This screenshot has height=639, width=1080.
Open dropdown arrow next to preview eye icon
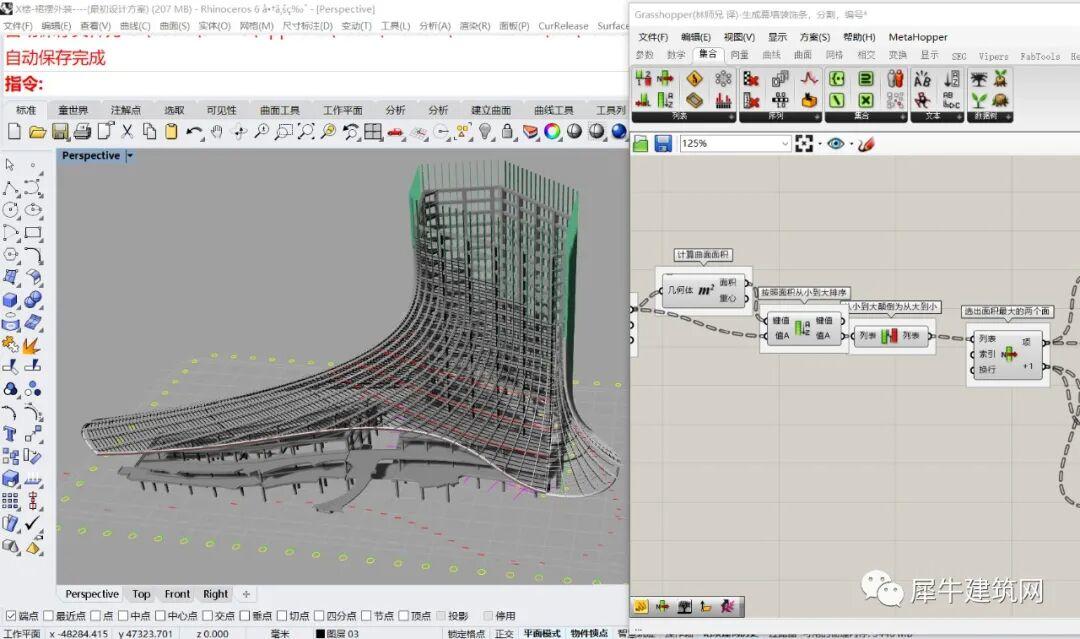pos(851,144)
